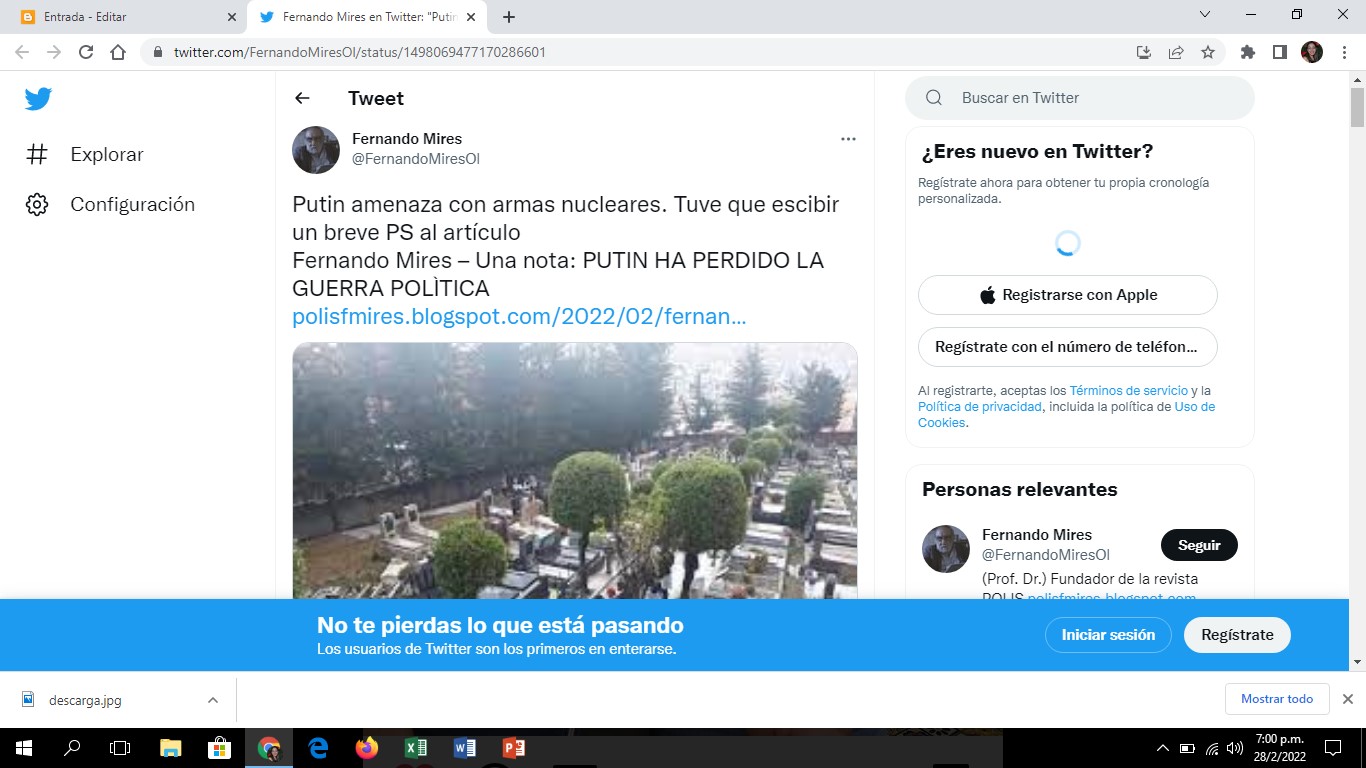Open Fernando Mires in Personas relevantes
Screen dimensions: 1366x768
click(x=1037, y=535)
